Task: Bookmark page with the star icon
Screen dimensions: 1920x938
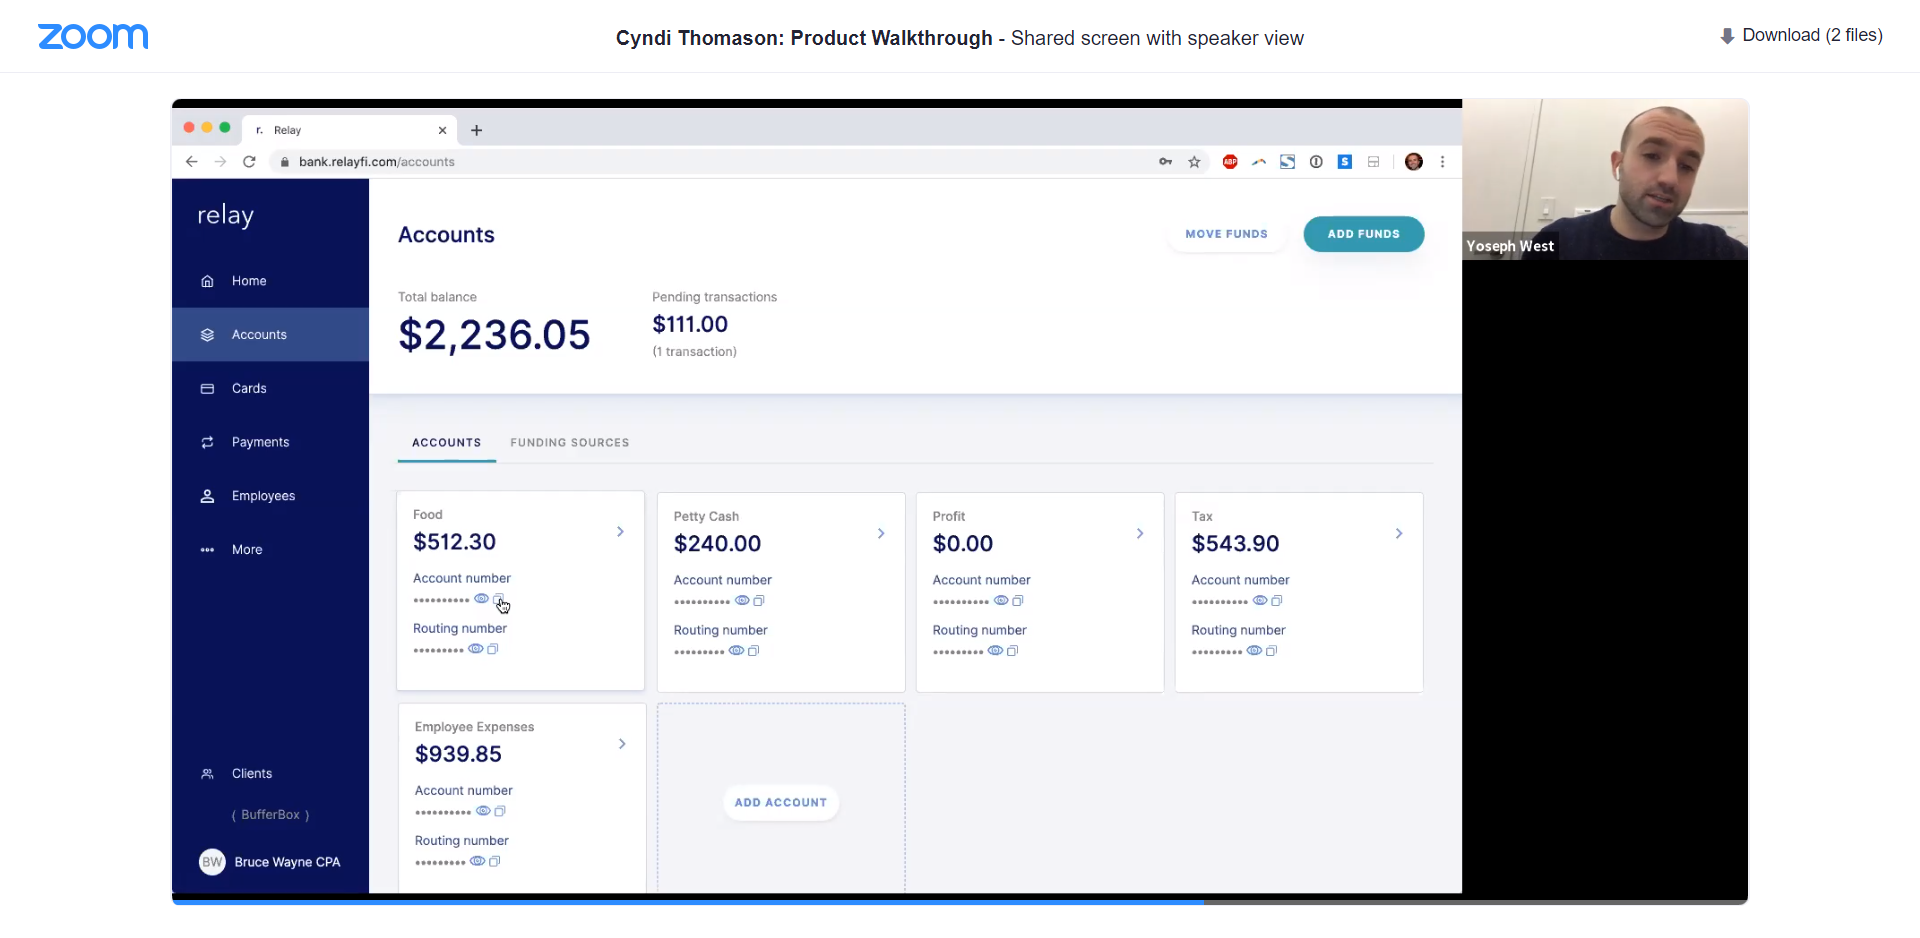Action: click(x=1194, y=162)
